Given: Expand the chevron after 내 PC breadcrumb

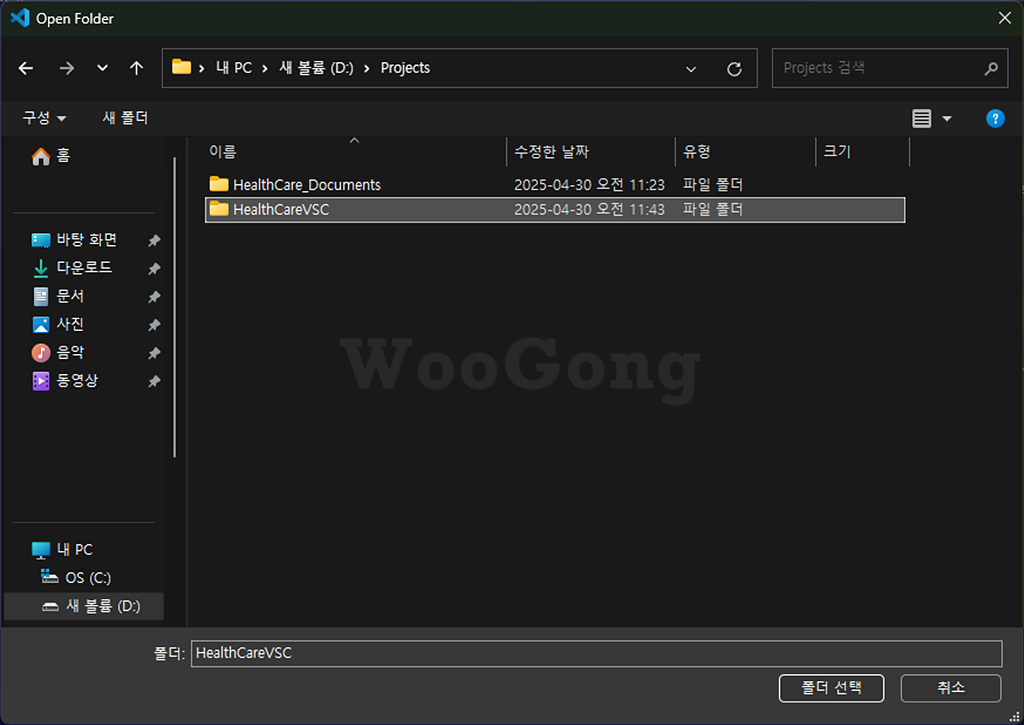Looking at the screenshot, I should 264,69.
